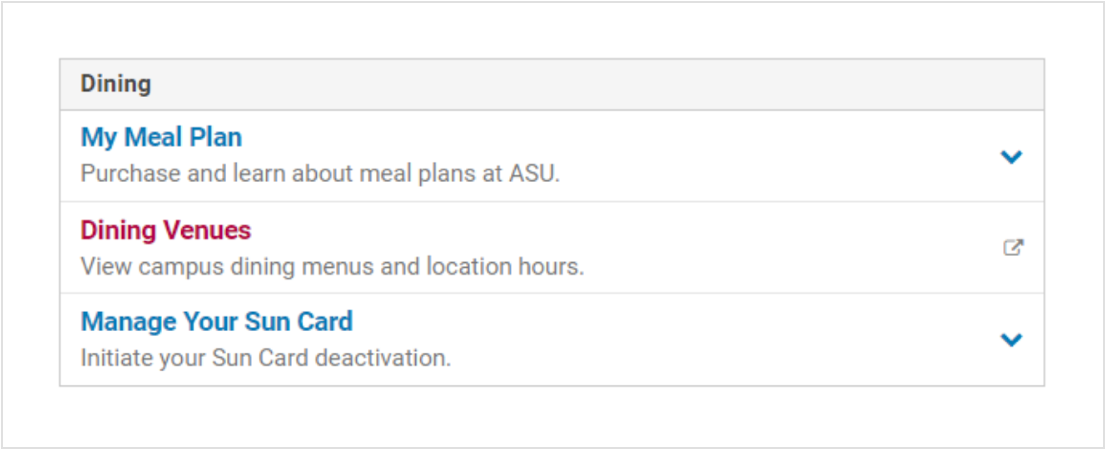The image size is (1106, 450).
Task: Expand the Manage Your Sun Card chevron
Action: [1011, 340]
